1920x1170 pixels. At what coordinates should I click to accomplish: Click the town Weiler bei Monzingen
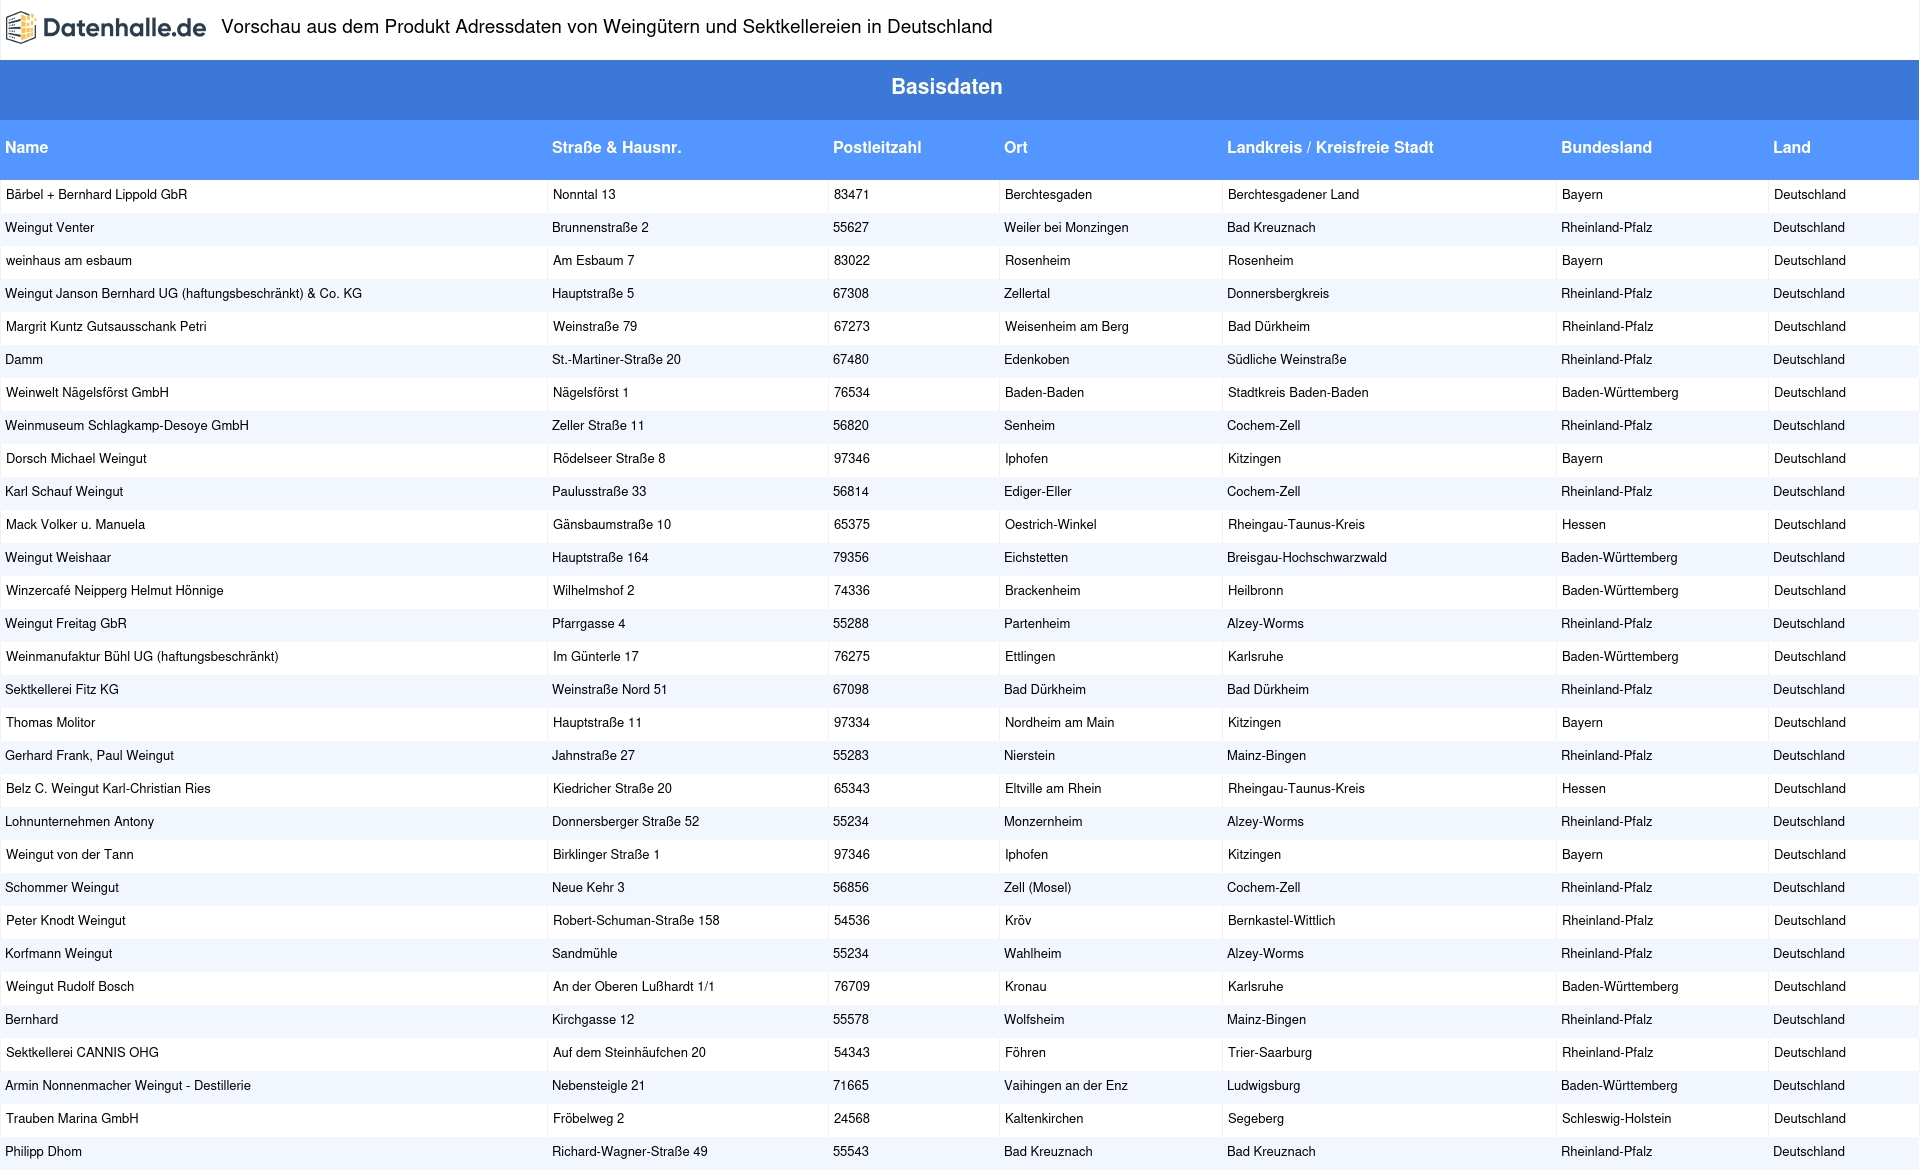click(1066, 228)
